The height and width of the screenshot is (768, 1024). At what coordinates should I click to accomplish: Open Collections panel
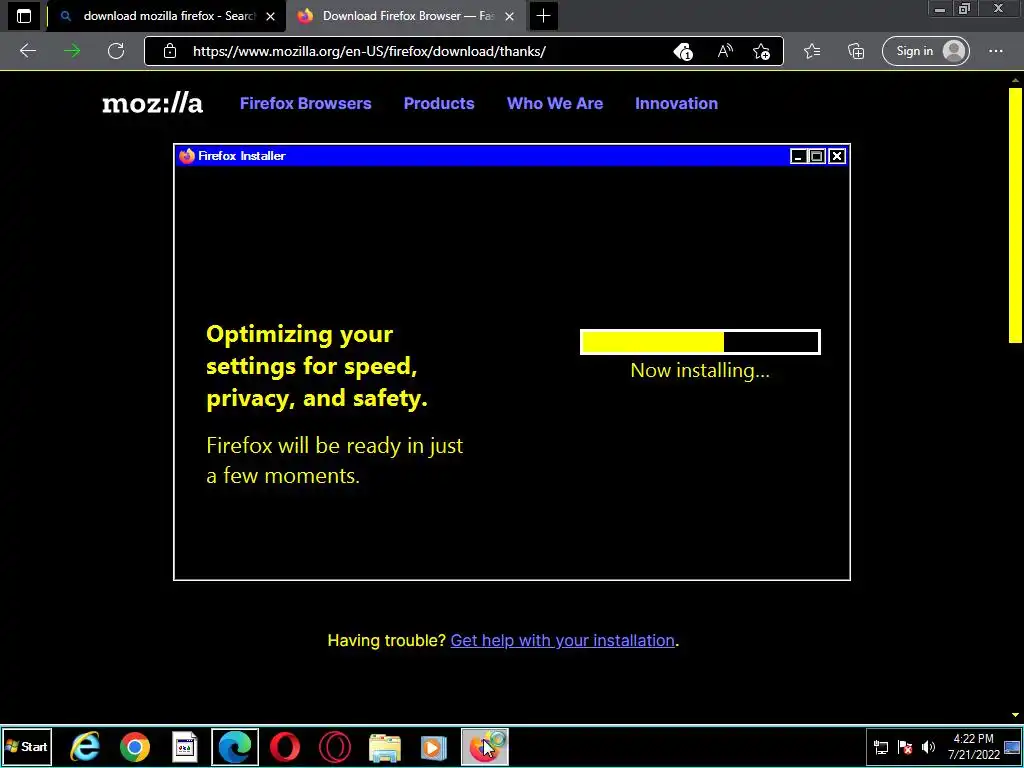(x=856, y=51)
